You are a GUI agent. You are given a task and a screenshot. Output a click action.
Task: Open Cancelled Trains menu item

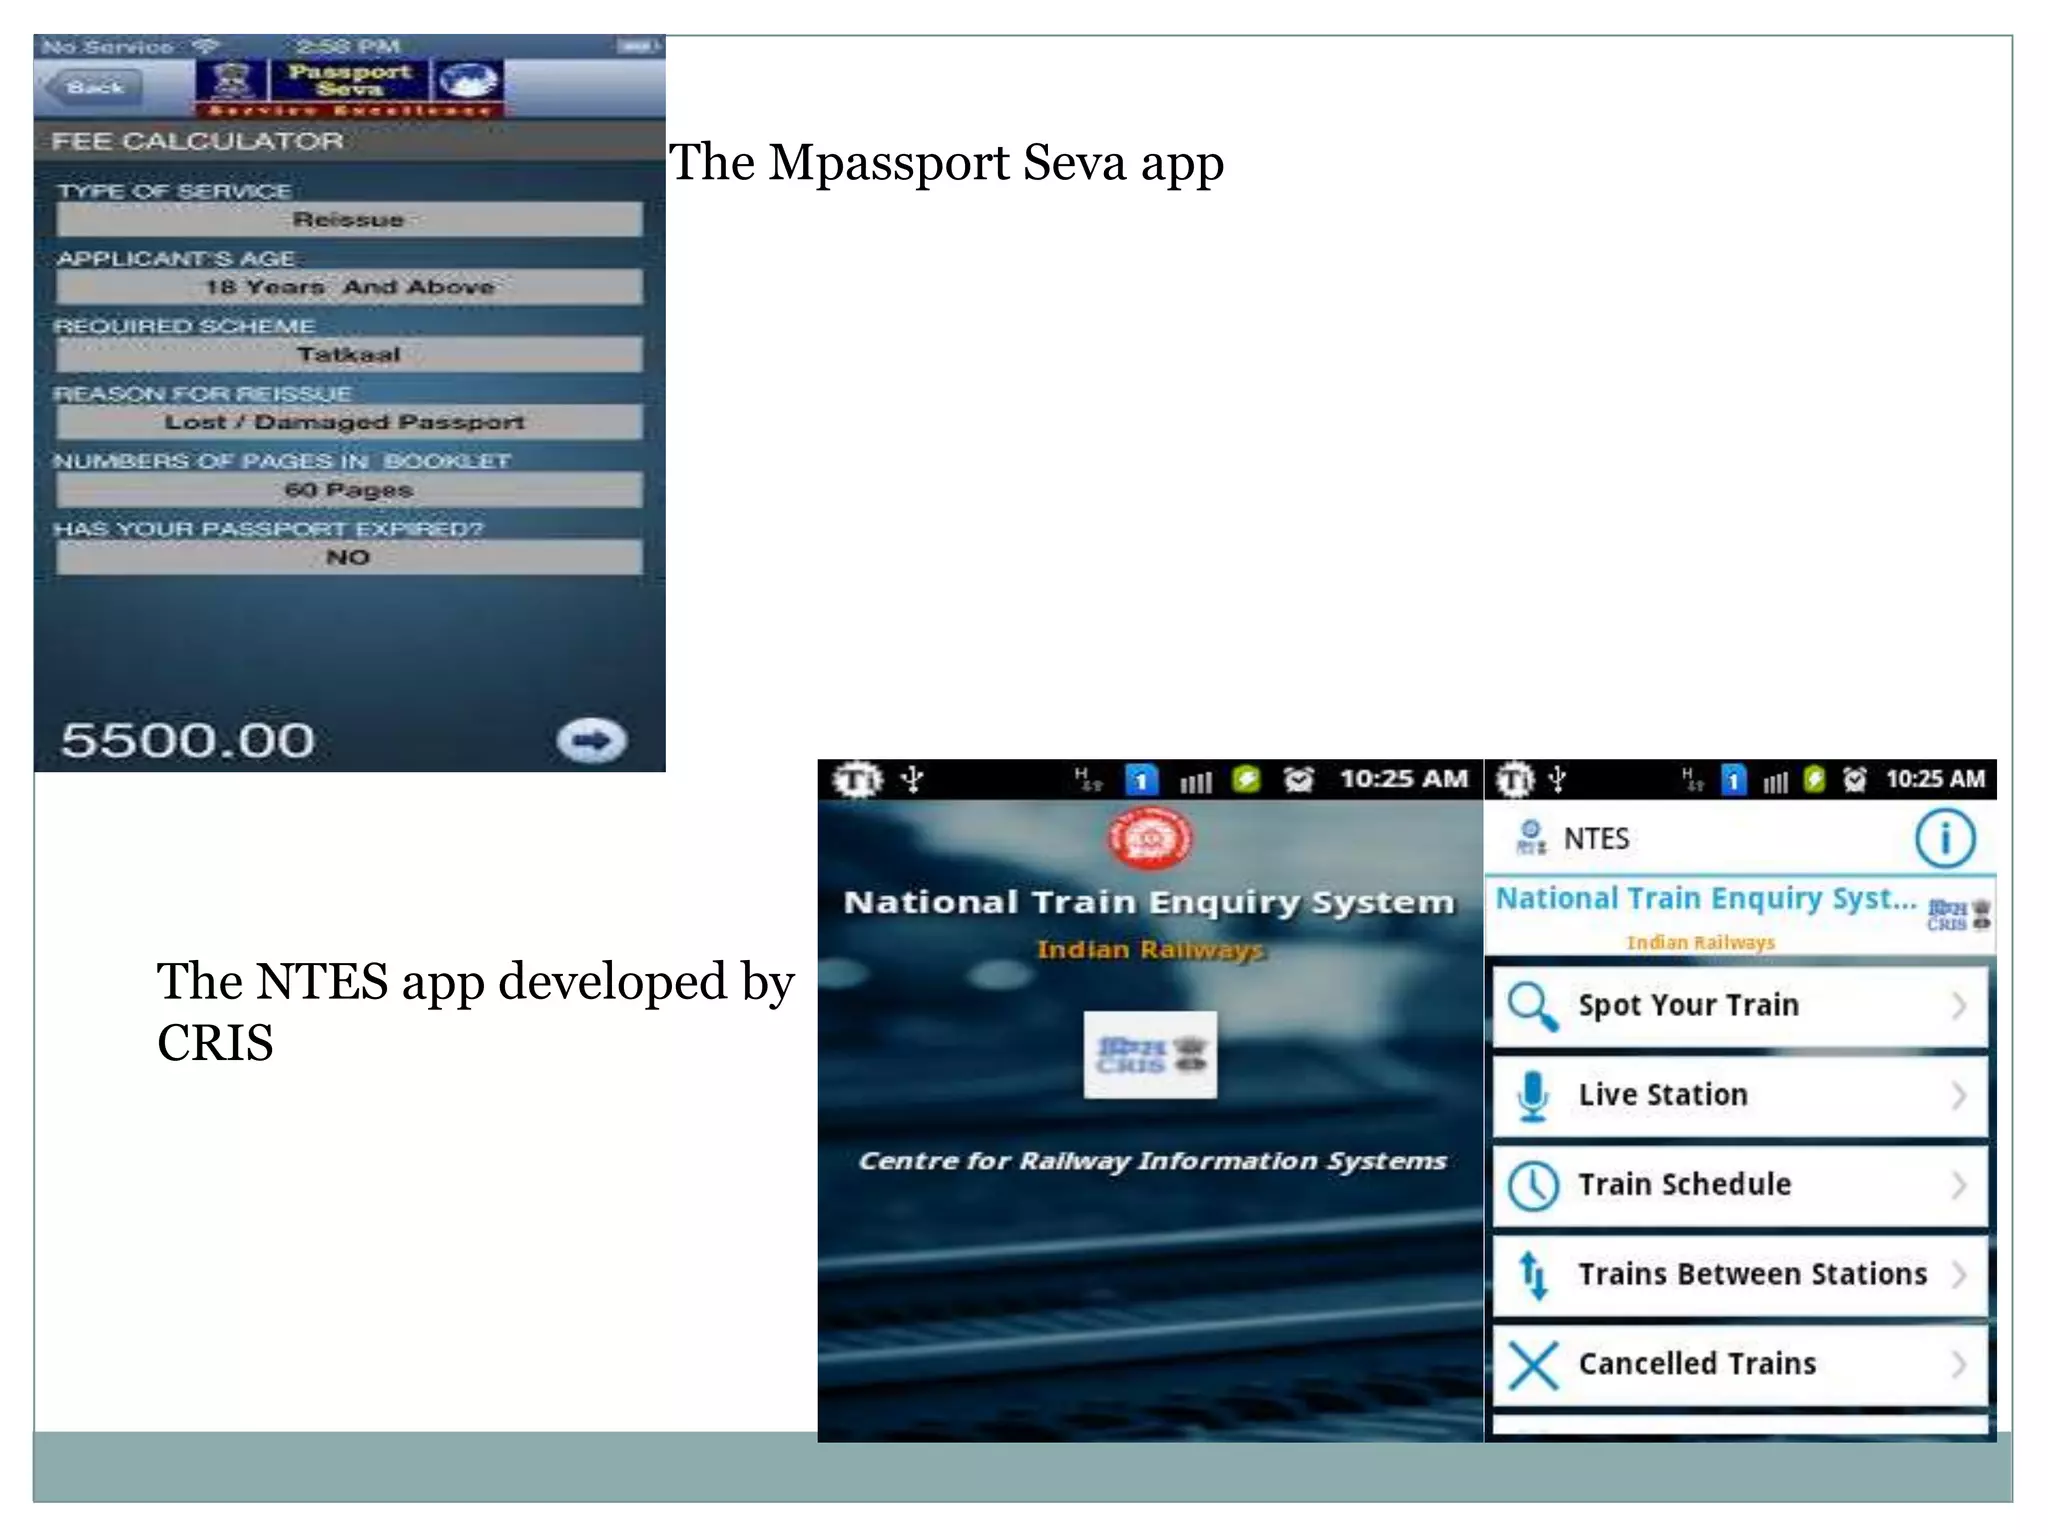1740,1365
